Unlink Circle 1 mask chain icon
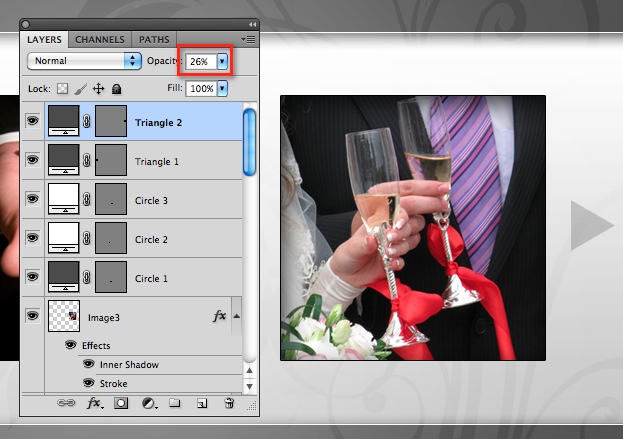Screen dimensions: 623x439 87,277
